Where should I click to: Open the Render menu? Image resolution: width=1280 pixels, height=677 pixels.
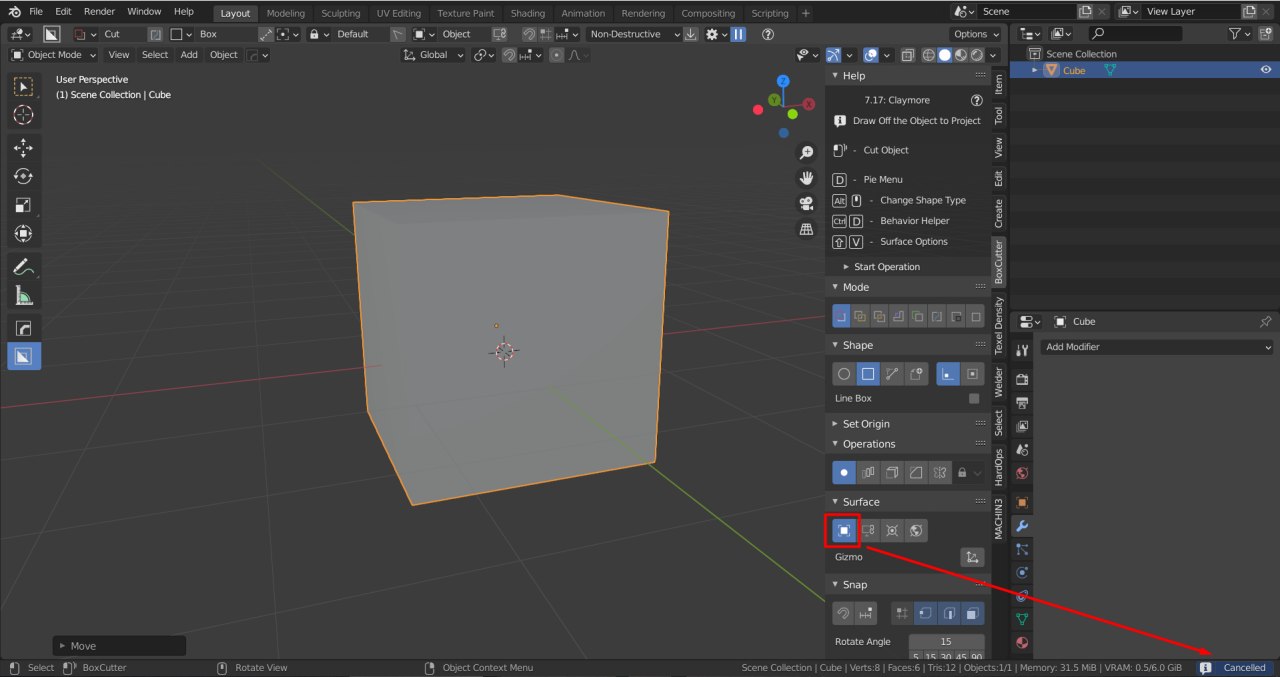[99, 11]
